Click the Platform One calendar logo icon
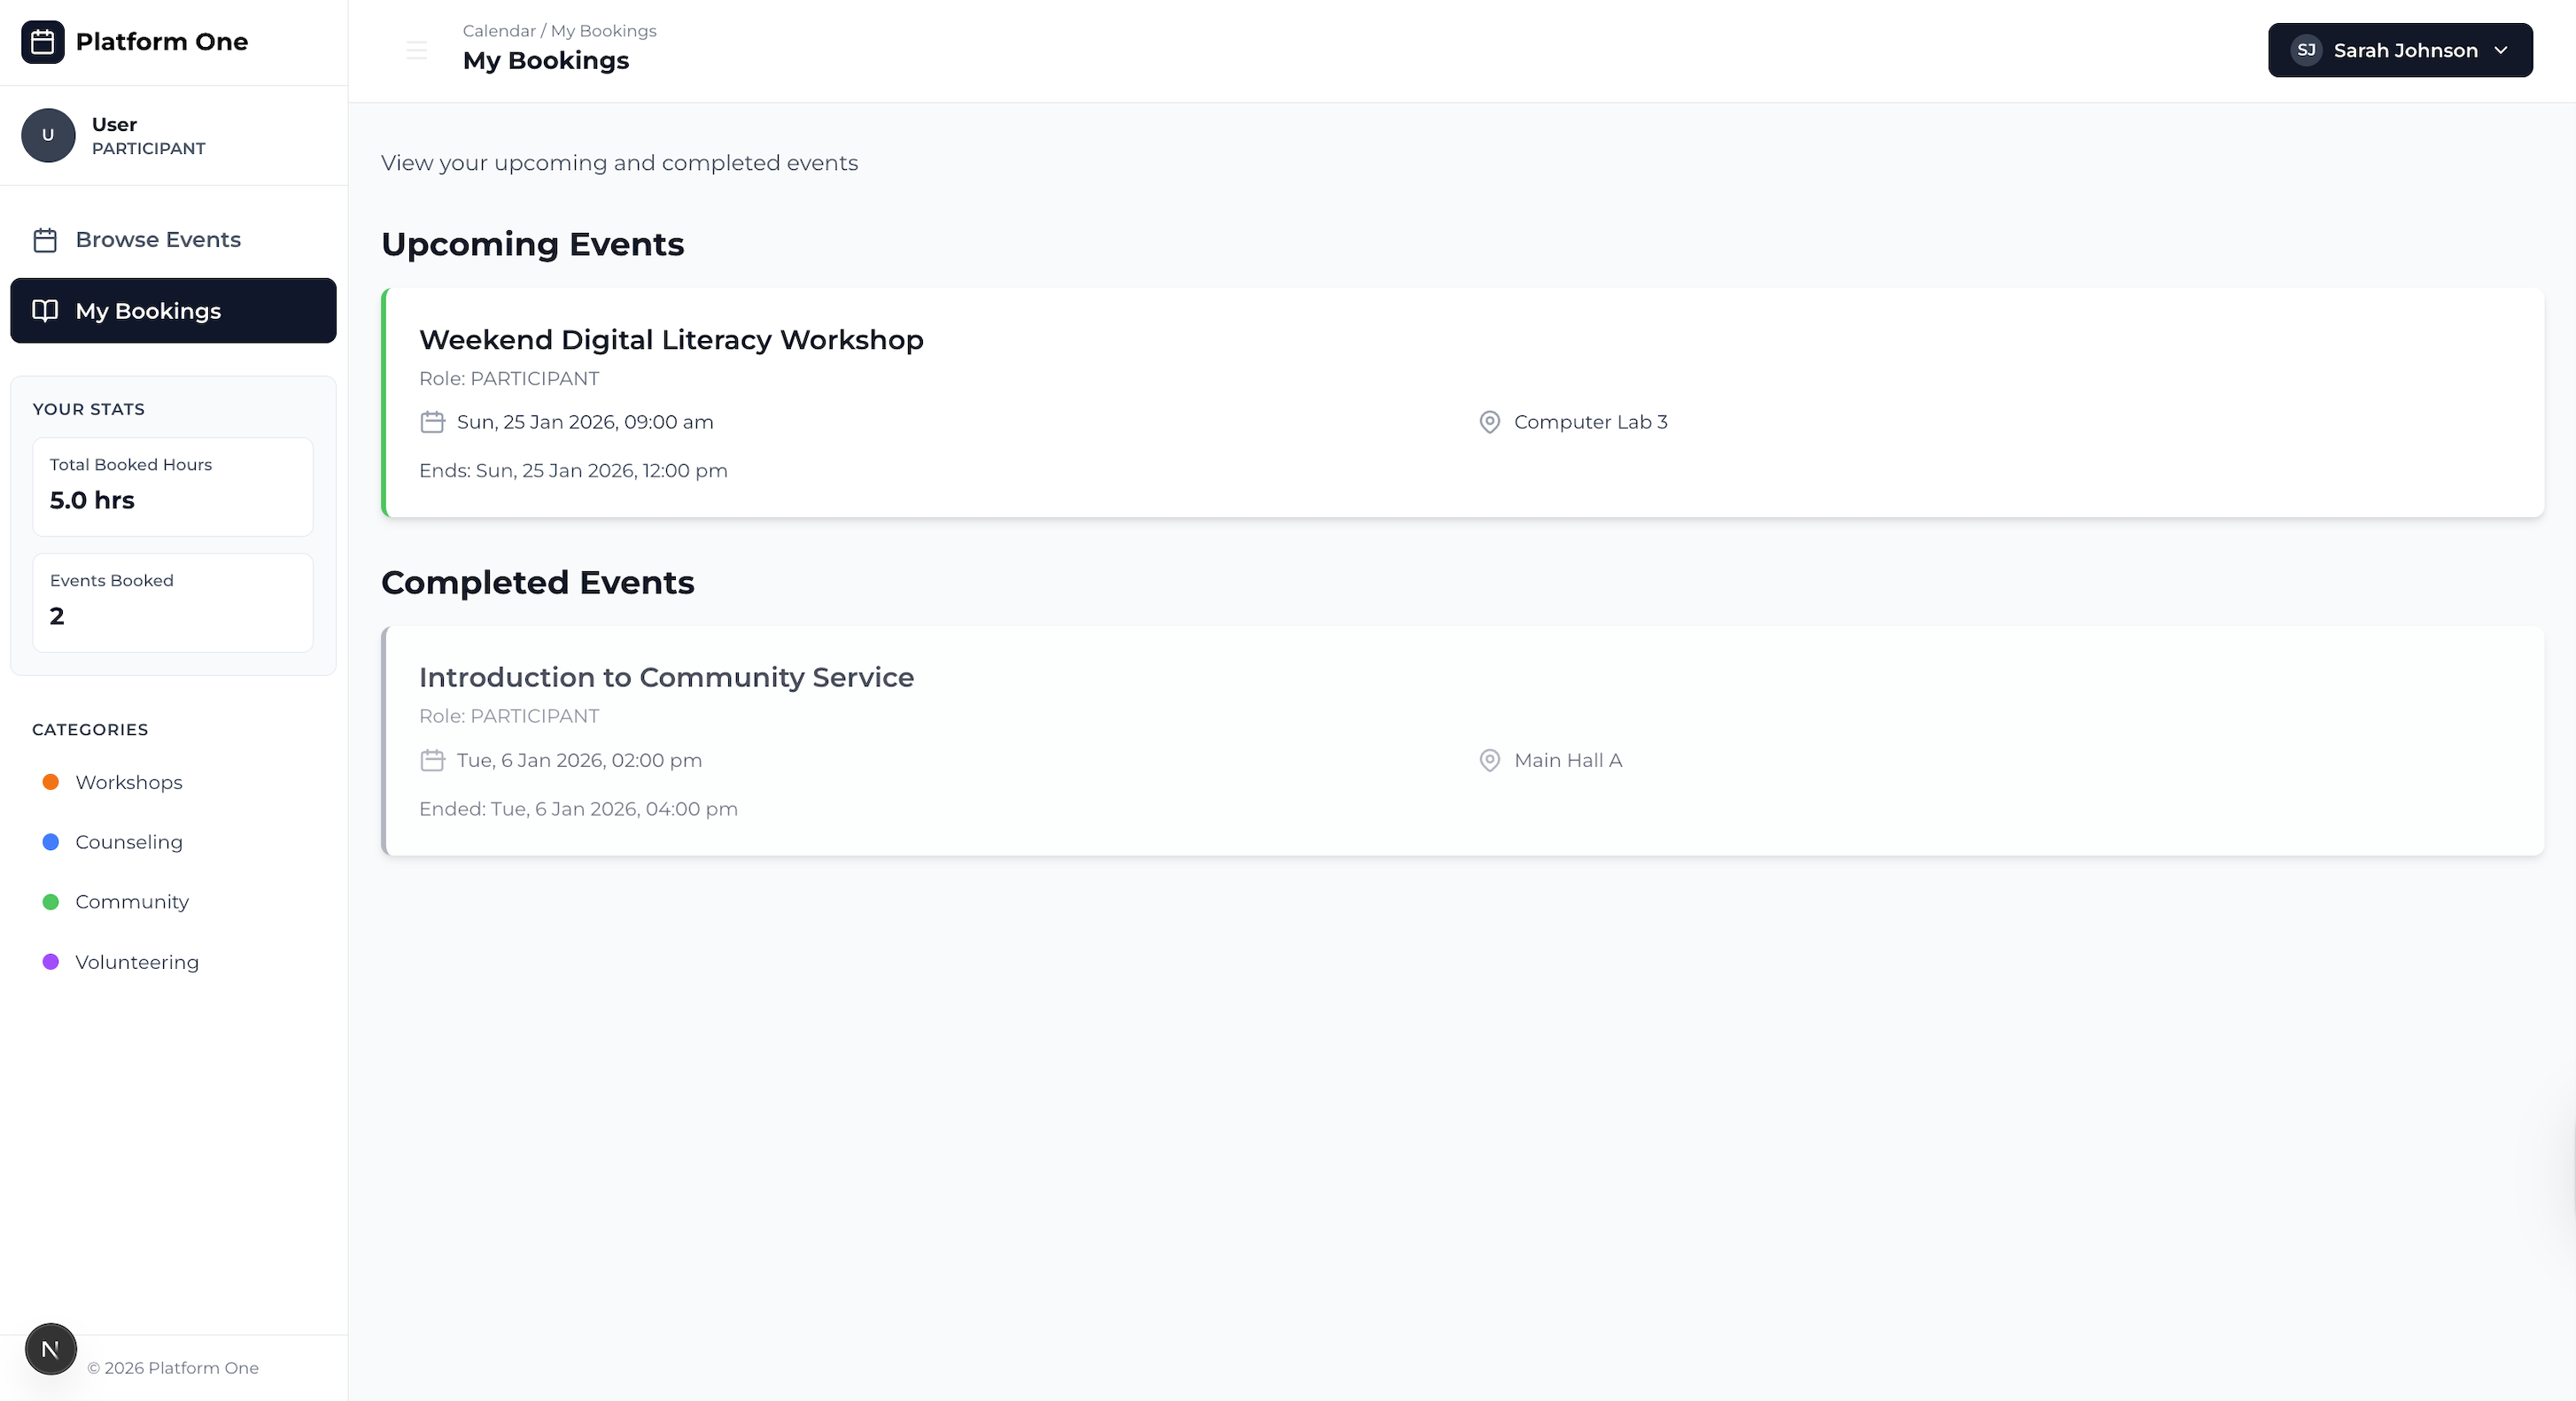The width and height of the screenshot is (2576, 1401). pyautogui.click(x=42, y=42)
